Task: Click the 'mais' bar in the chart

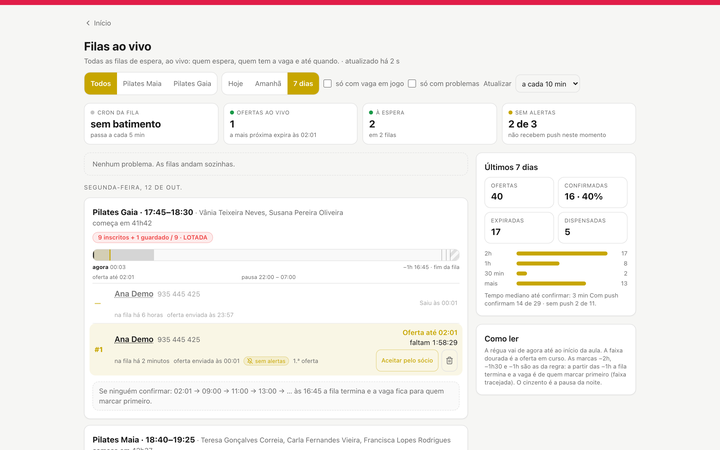Action: [551, 283]
